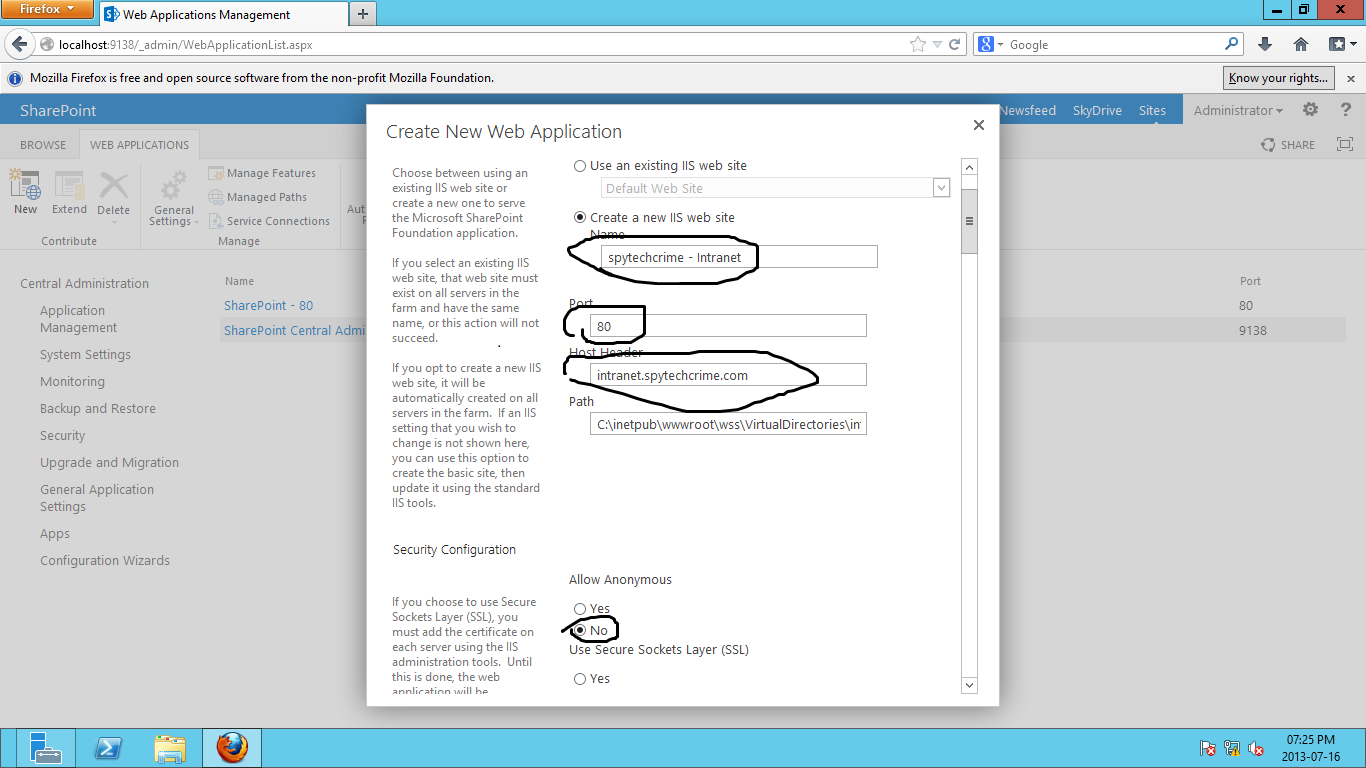Click the Port field in the dialog
This screenshot has width=1366, height=768.
(x=728, y=326)
